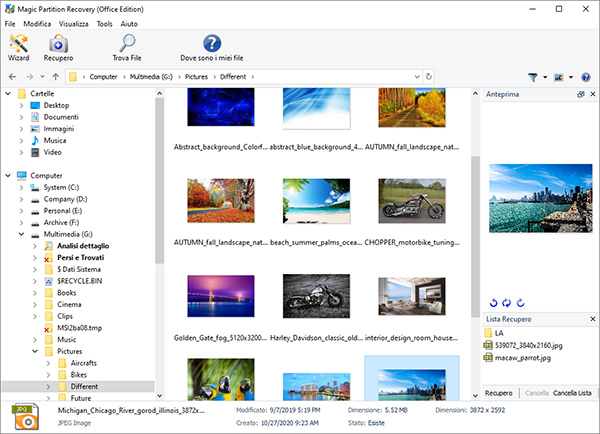This screenshot has height=434, width=600.
Task: Click the filter funnel icon
Action: 533,77
